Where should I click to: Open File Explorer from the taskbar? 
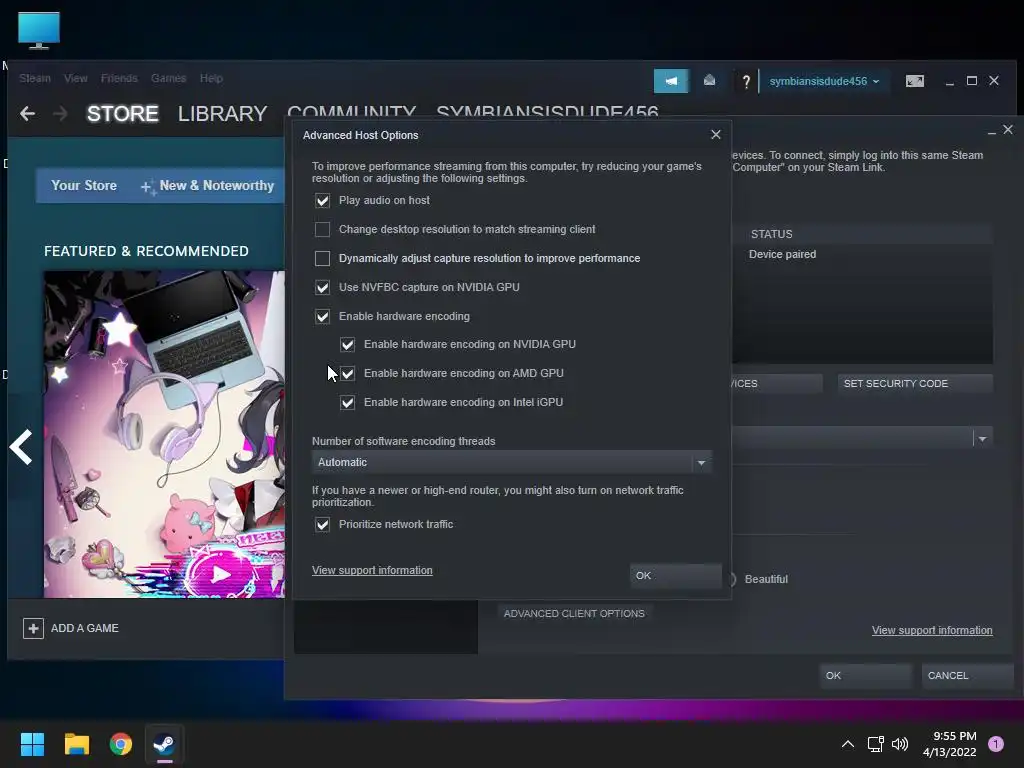tap(76, 744)
